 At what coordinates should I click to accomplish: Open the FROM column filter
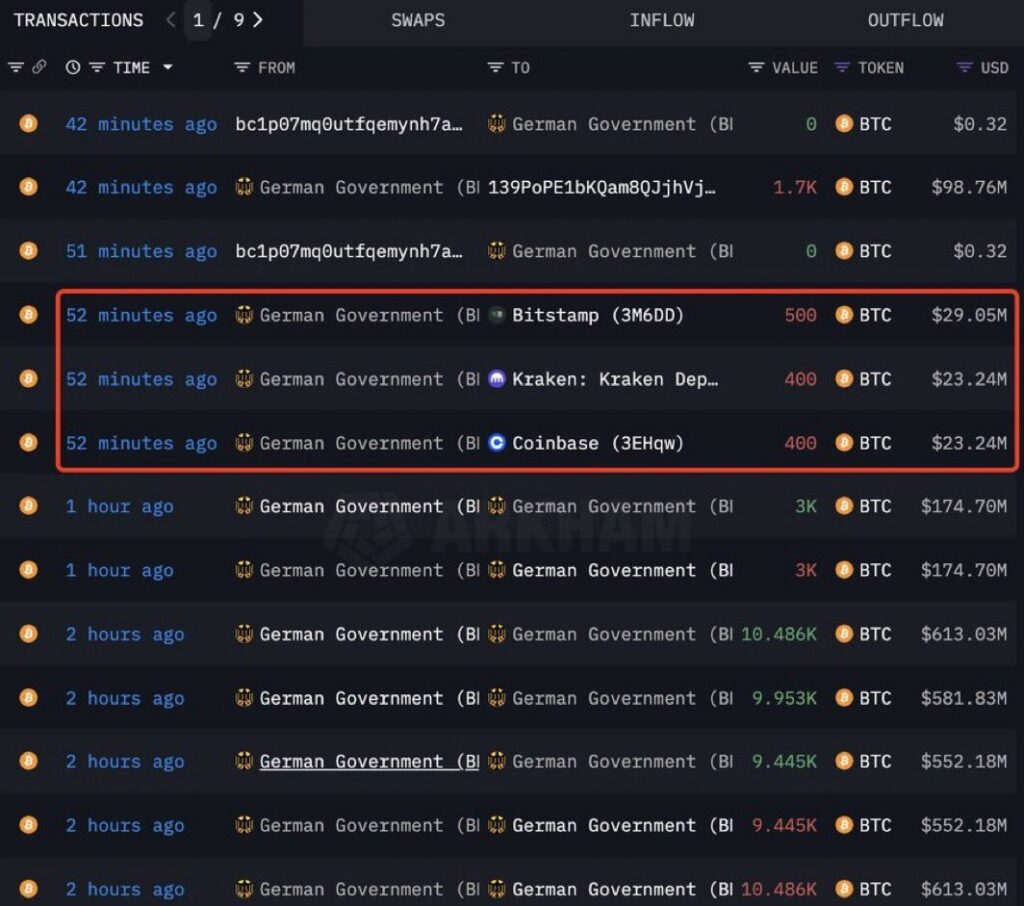coord(242,68)
